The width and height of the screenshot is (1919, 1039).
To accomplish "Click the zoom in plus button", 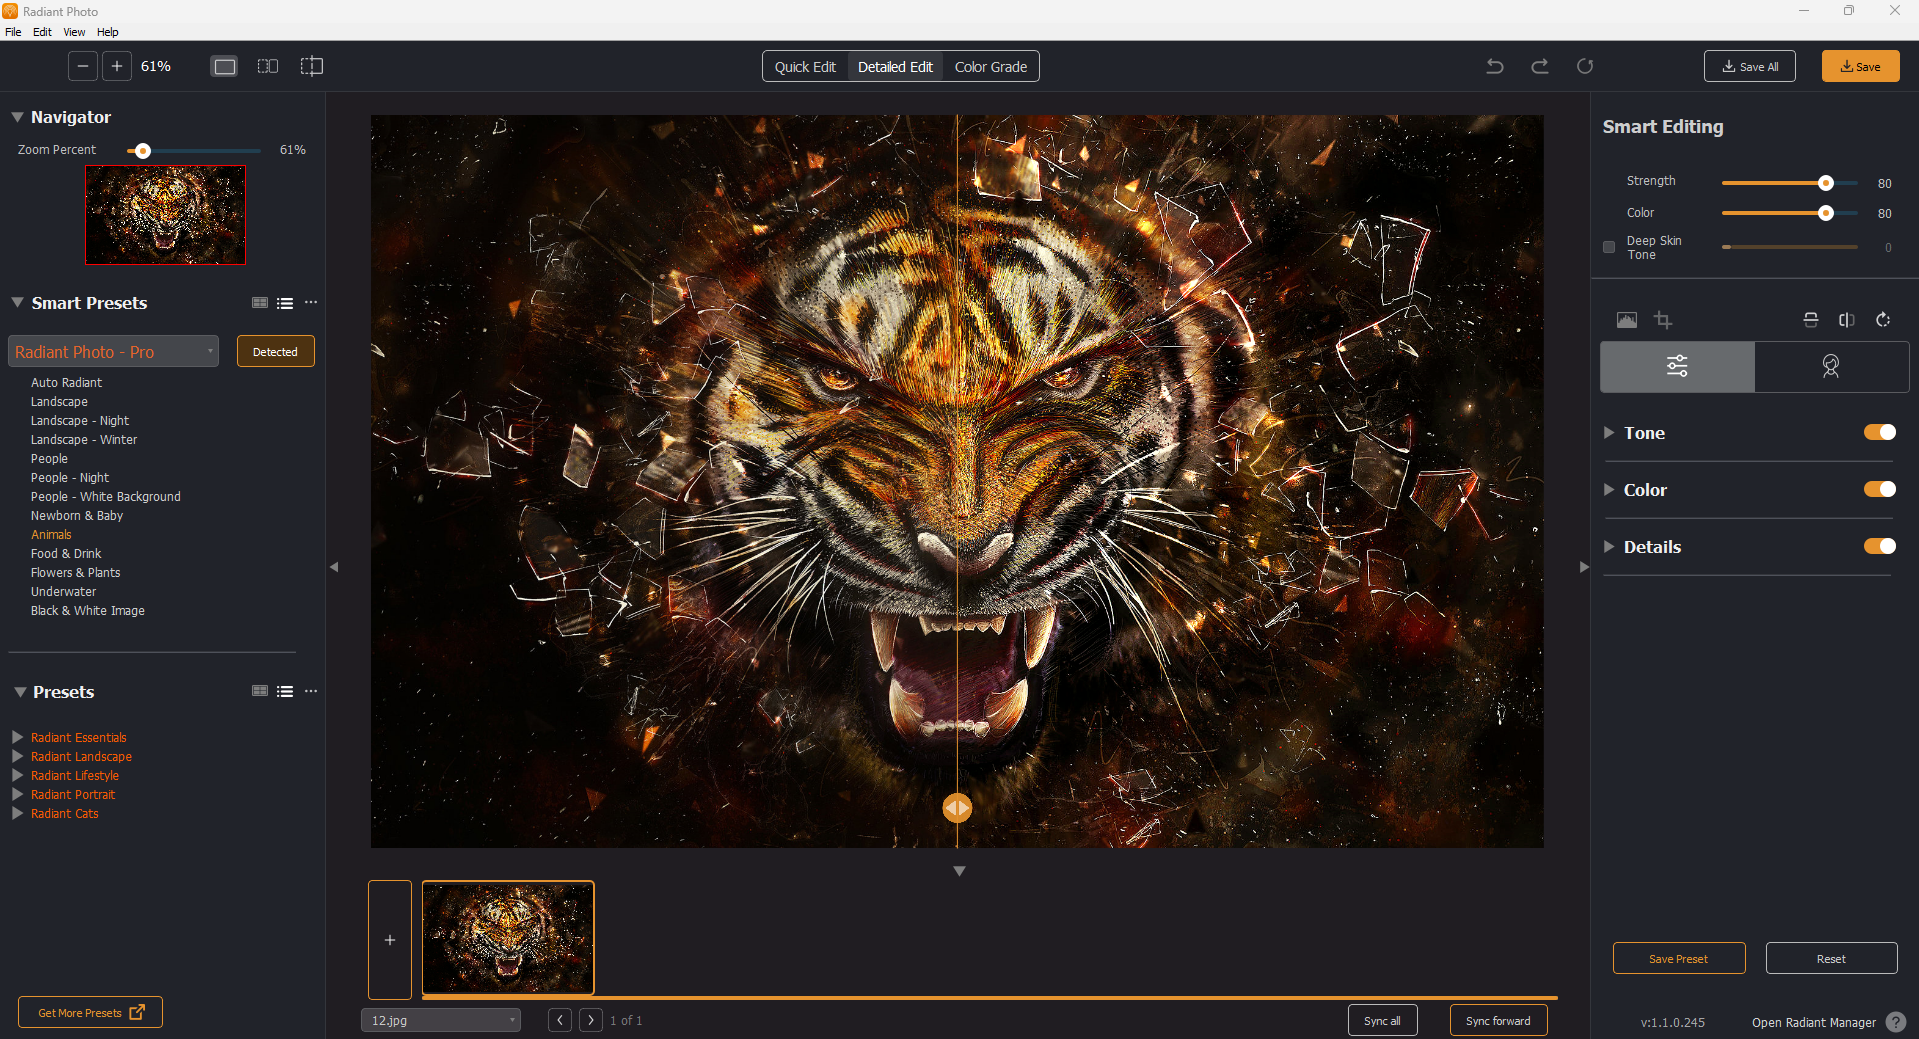I will click(x=117, y=66).
